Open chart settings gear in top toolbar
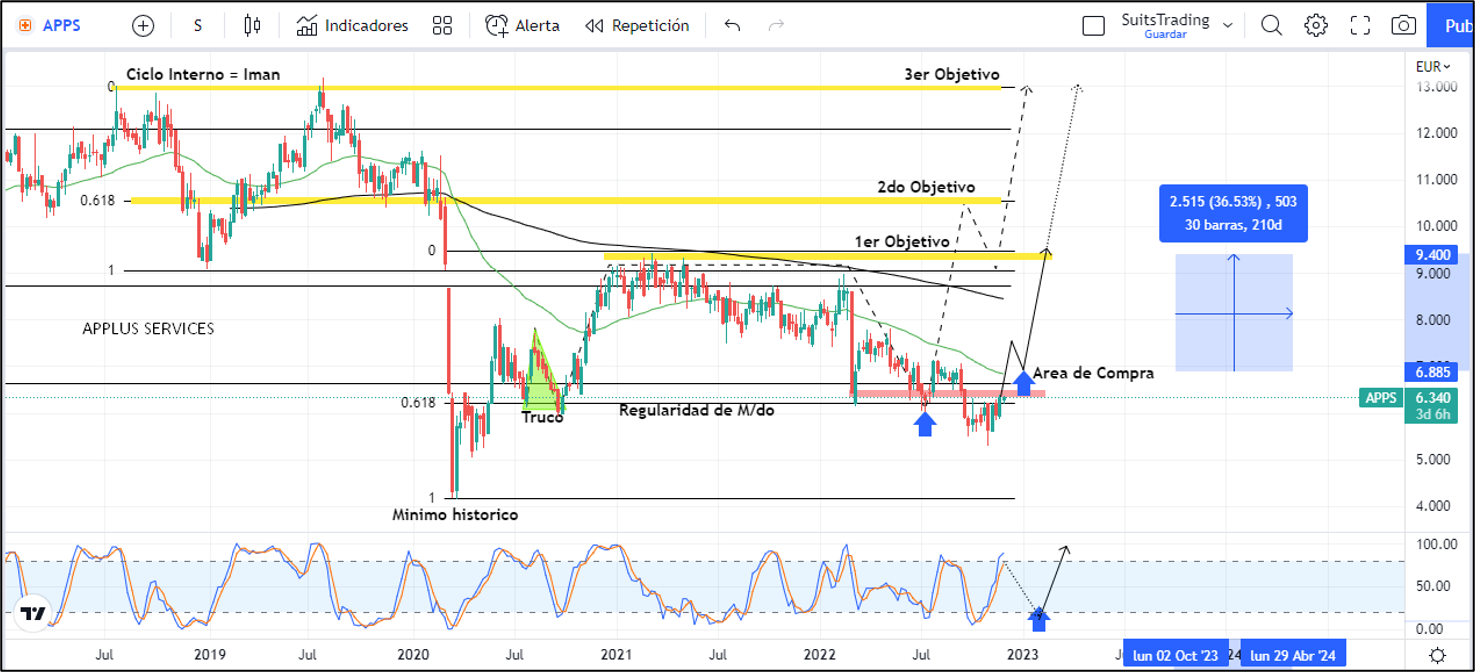This screenshot has width=1476, height=672. (x=1316, y=26)
